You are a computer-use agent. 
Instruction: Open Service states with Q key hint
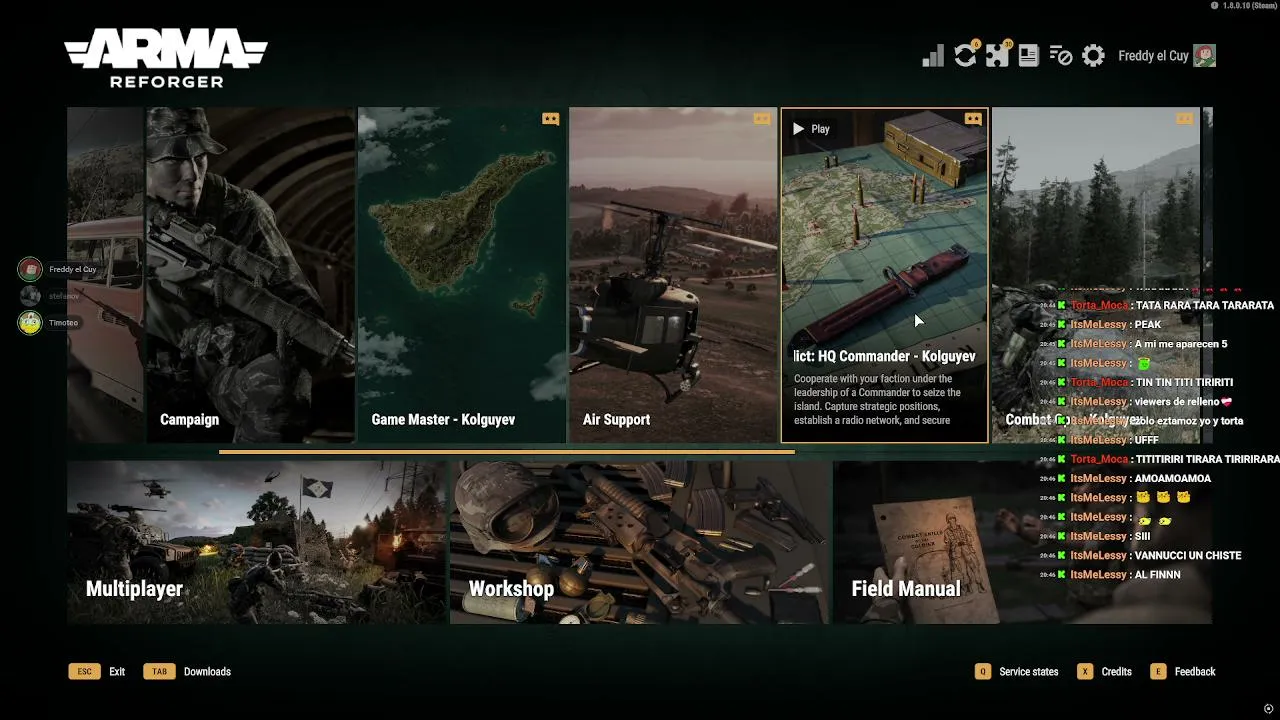(x=1016, y=672)
